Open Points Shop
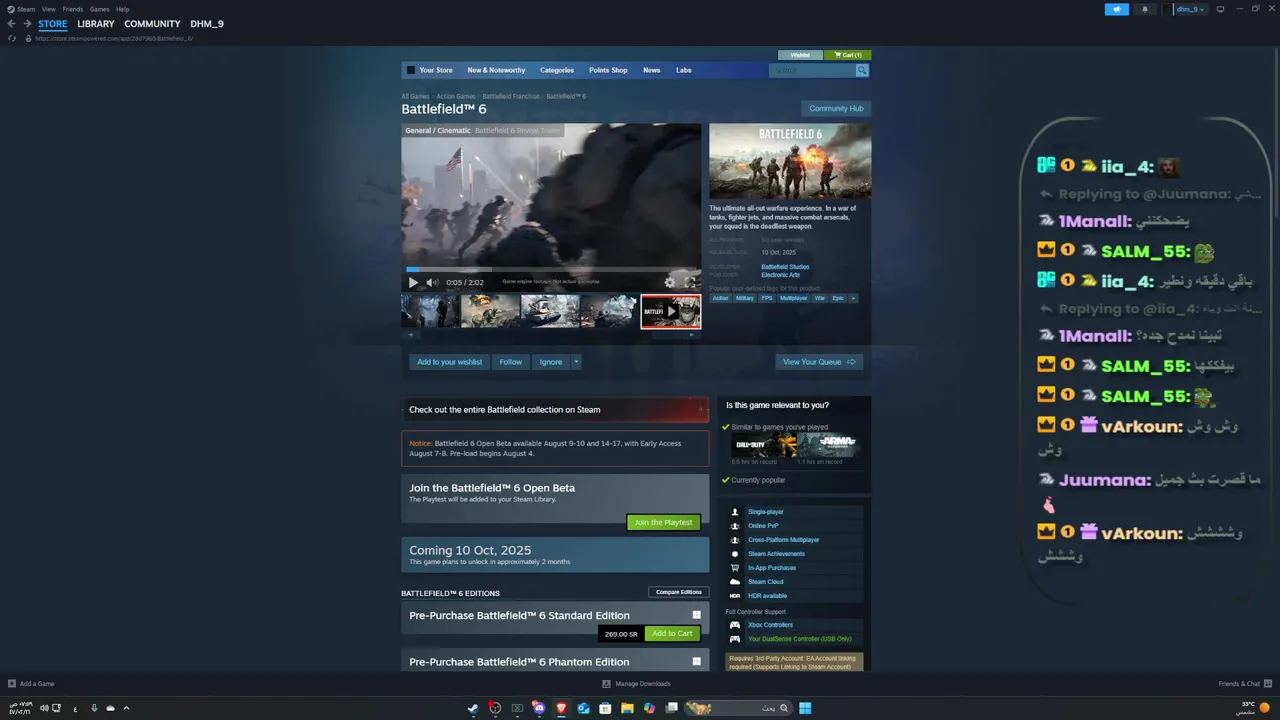 [x=608, y=70]
